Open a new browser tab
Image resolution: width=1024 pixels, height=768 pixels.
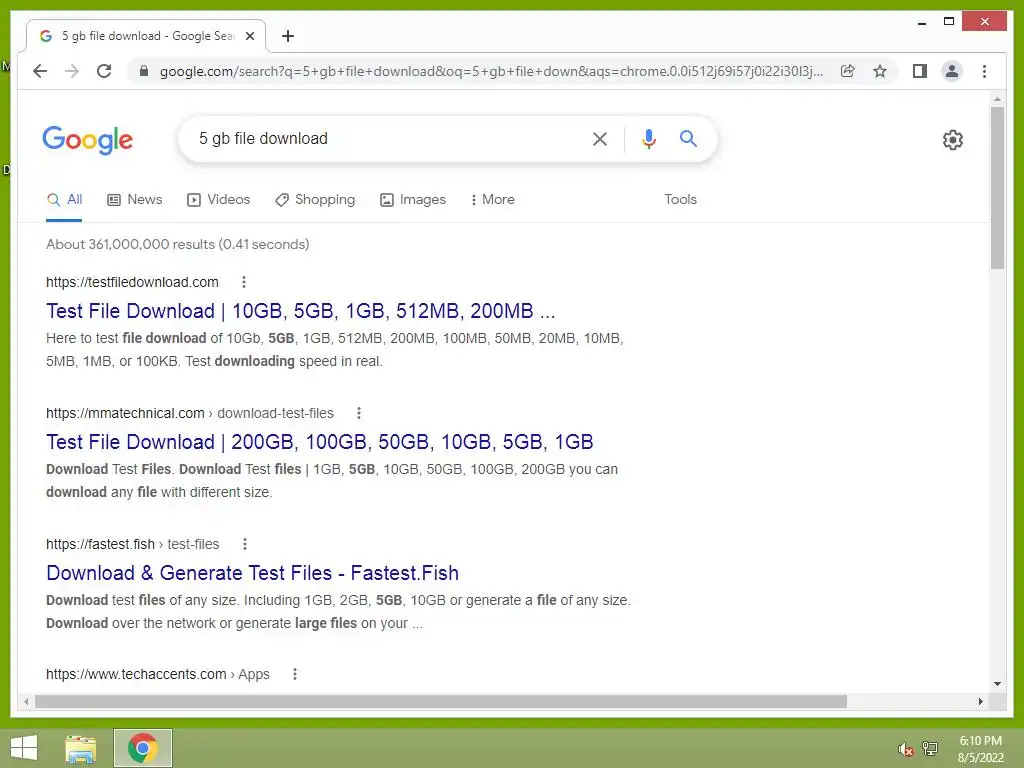287,36
